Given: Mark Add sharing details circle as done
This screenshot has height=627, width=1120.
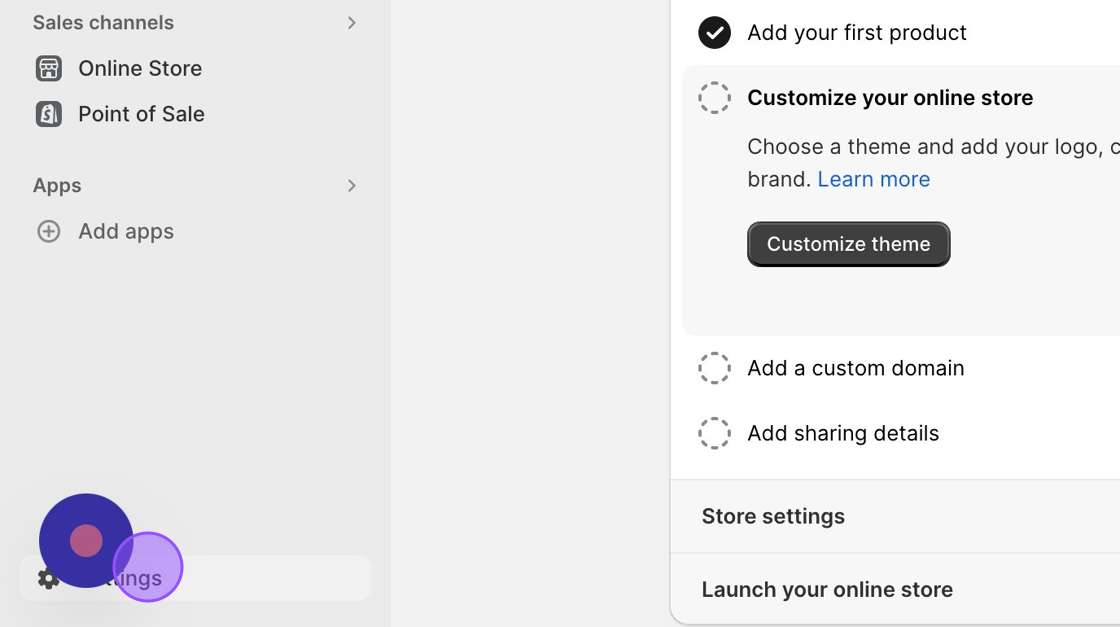Looking at the screenshot, I should (x=714, y=433).
